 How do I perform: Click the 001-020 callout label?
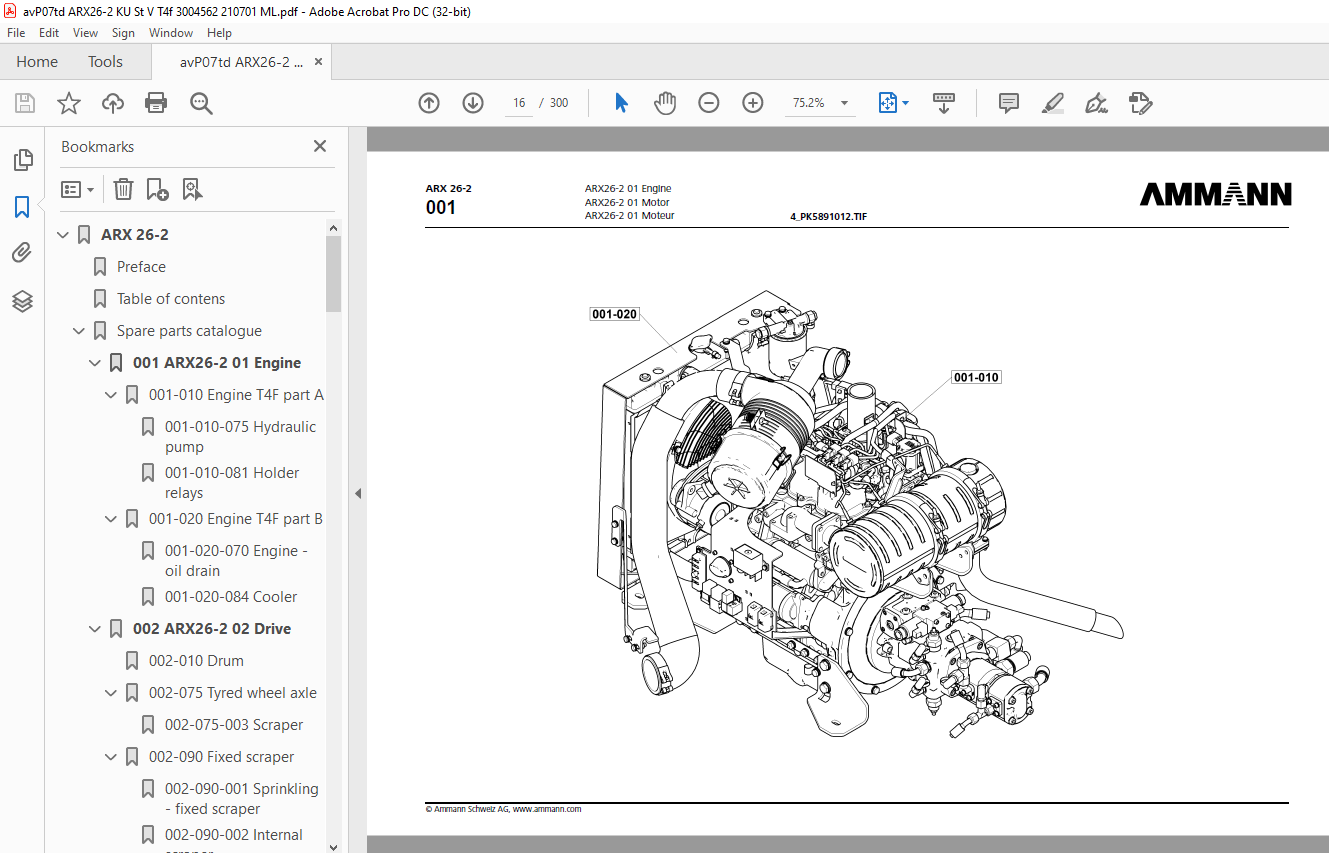click(x=614, y=314)
